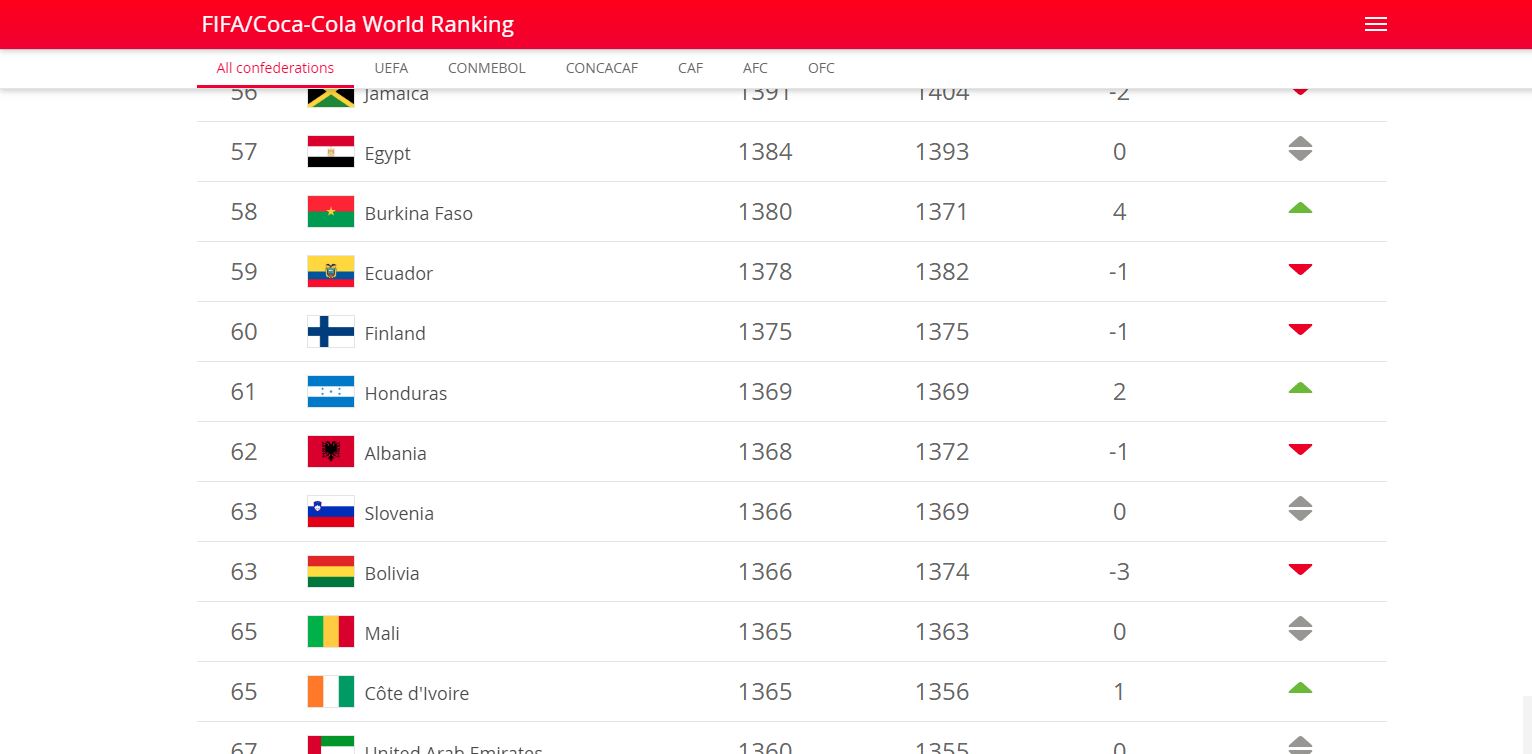Select the All confederations tab
Screen dimensions: 1532x754
275,68
